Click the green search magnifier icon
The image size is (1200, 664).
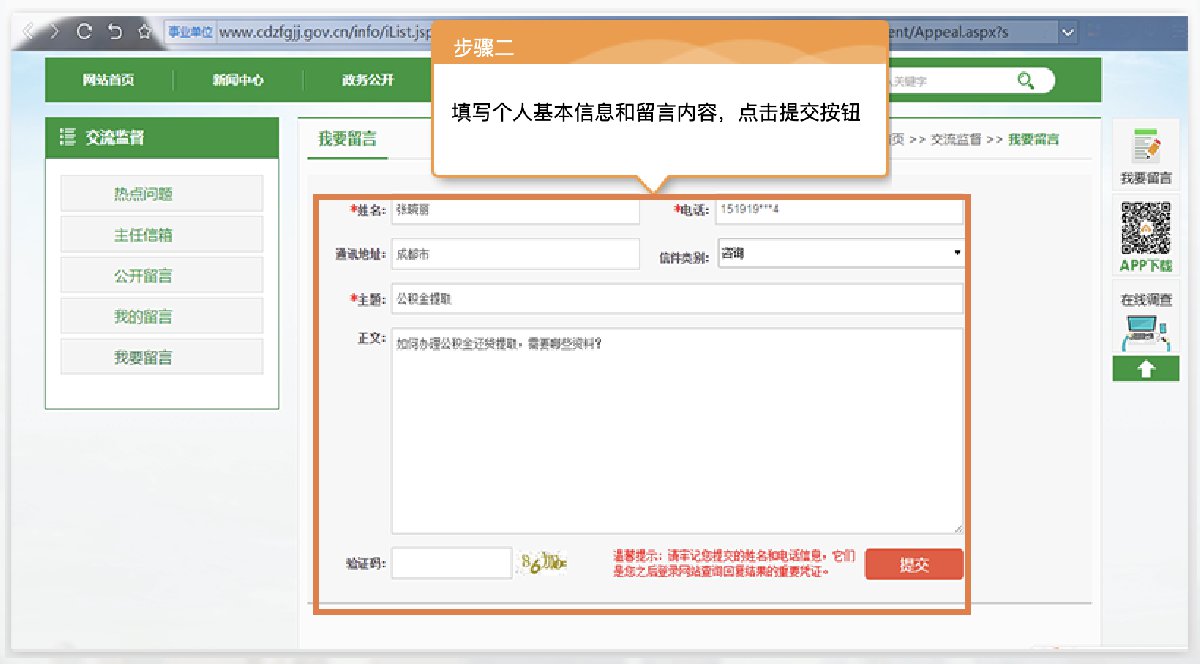click(1026, 81)
